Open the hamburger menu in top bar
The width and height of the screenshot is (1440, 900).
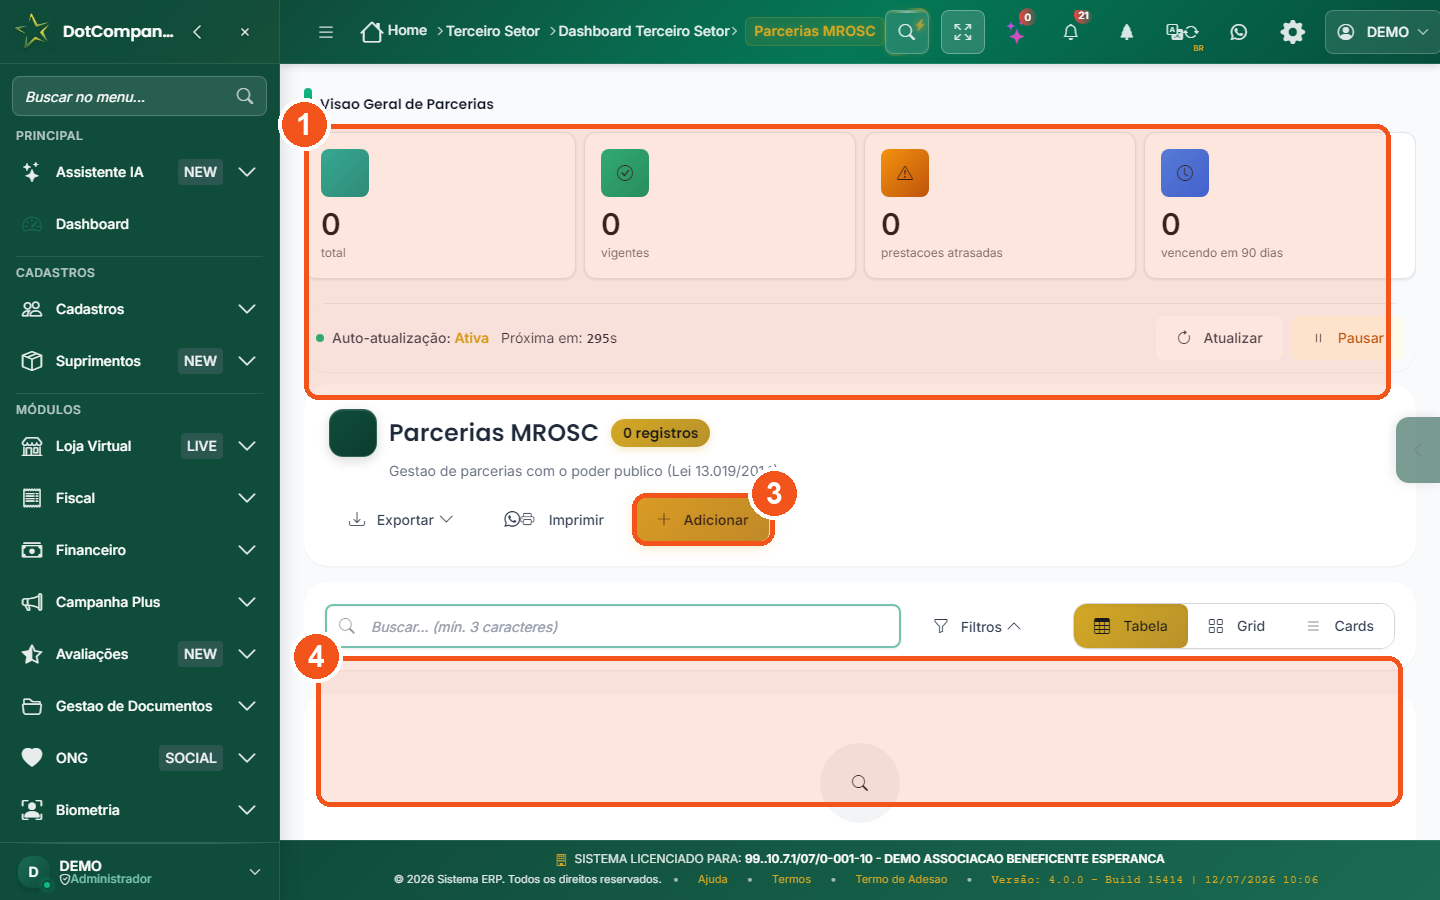(326, 32)
